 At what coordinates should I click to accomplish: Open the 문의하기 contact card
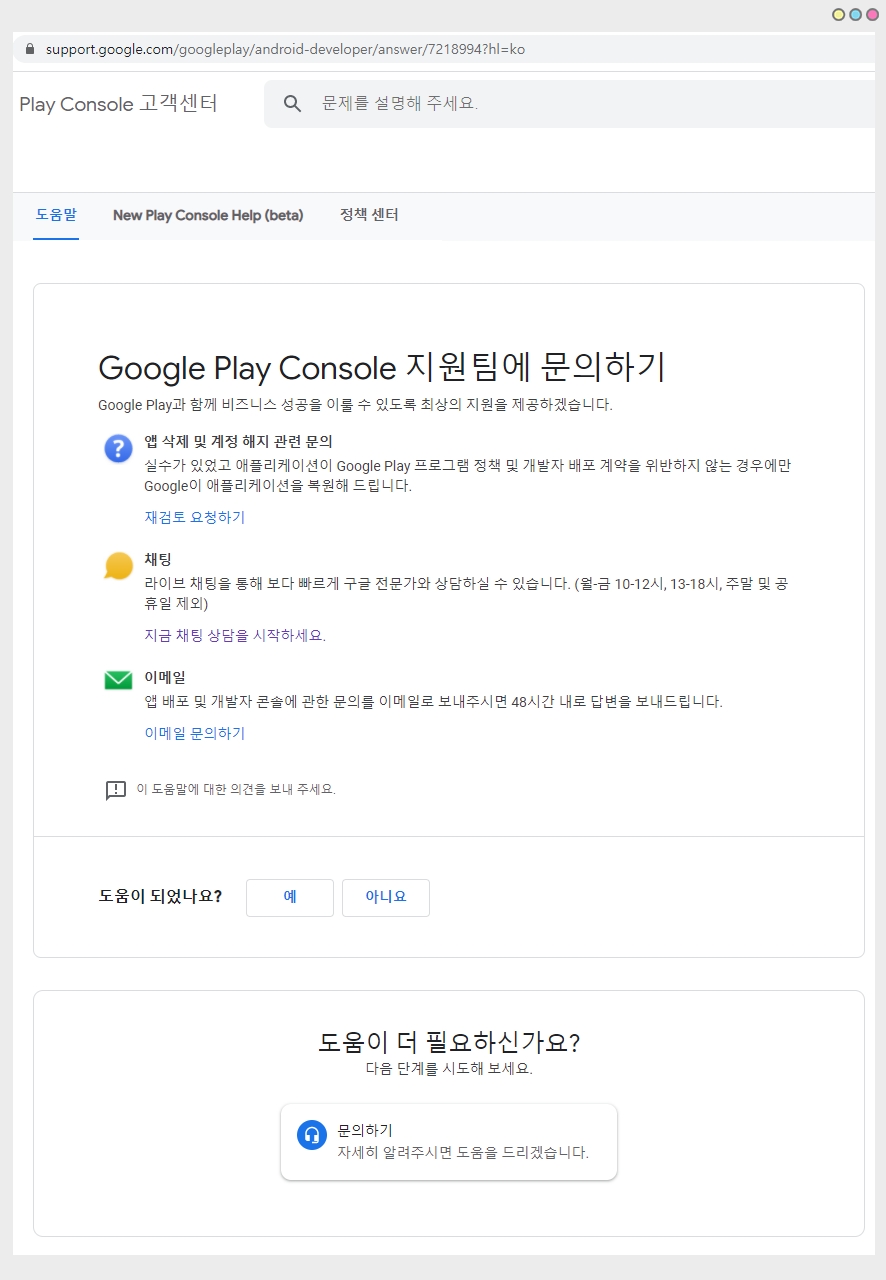449,1142
